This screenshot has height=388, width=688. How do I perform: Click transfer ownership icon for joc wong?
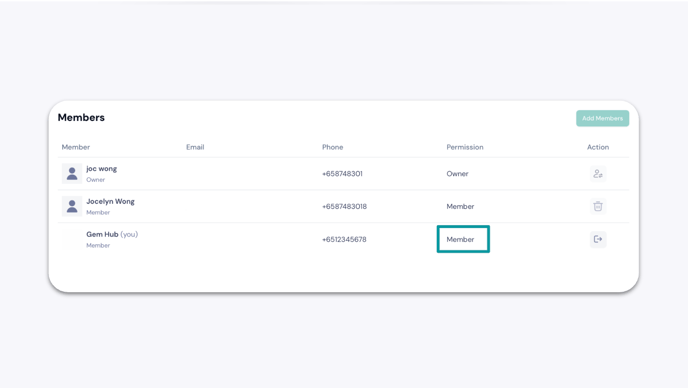pyautogui.click(x=598, y=174)
